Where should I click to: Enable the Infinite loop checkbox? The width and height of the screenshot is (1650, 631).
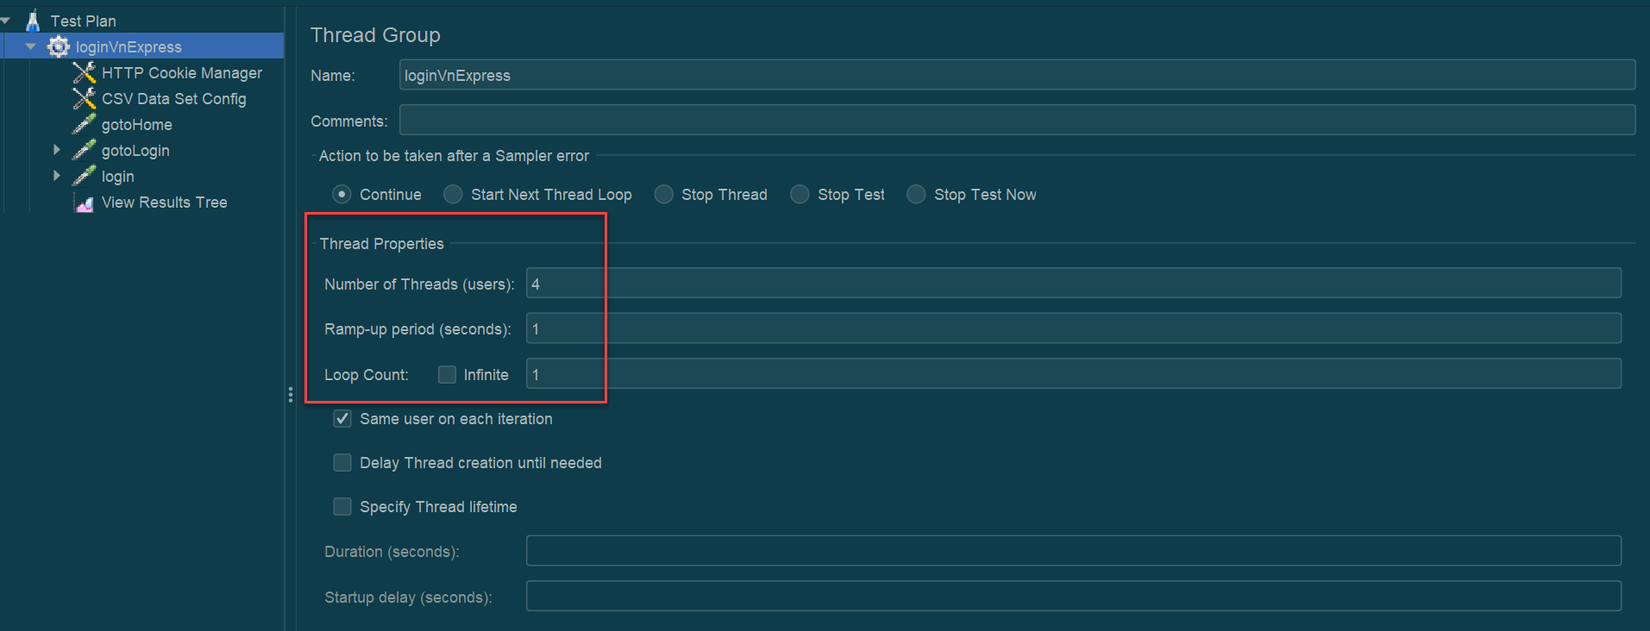click(447, 374)
